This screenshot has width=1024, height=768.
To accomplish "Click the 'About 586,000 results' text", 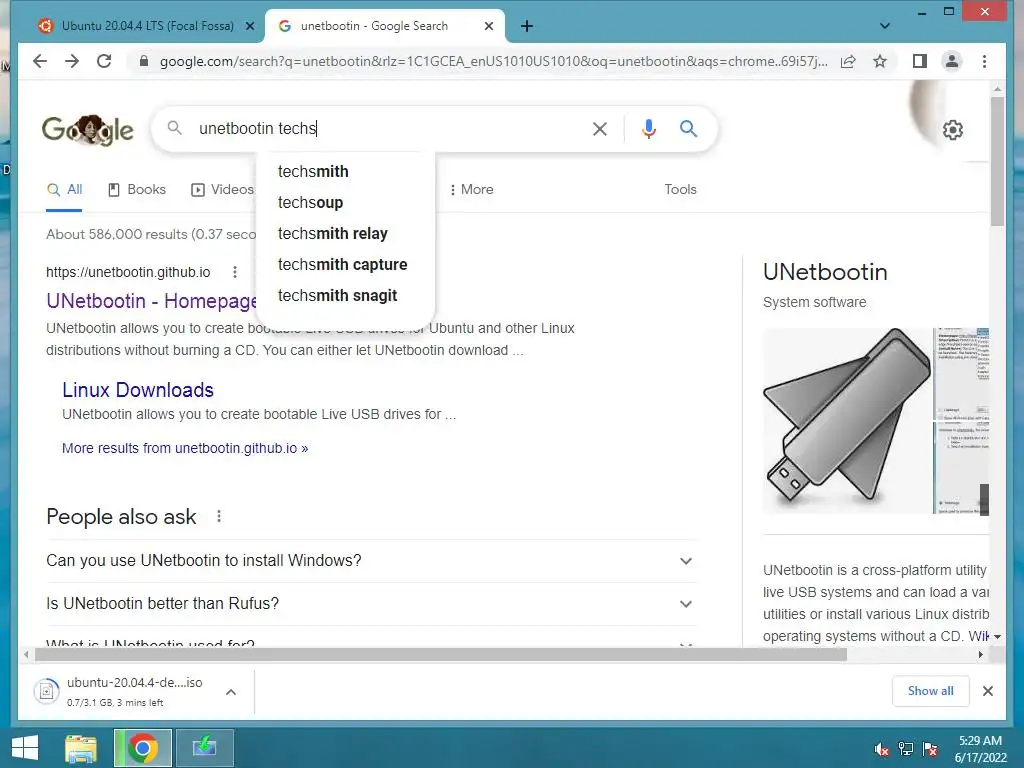I will coord(151,234).
